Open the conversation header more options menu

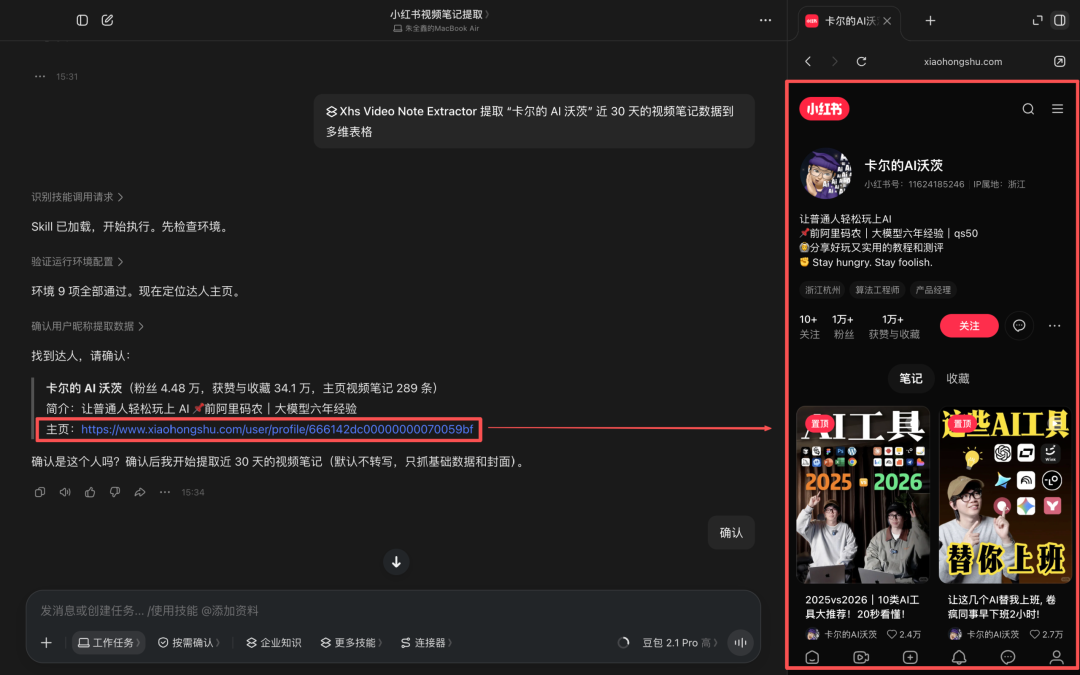click(765, 21)
